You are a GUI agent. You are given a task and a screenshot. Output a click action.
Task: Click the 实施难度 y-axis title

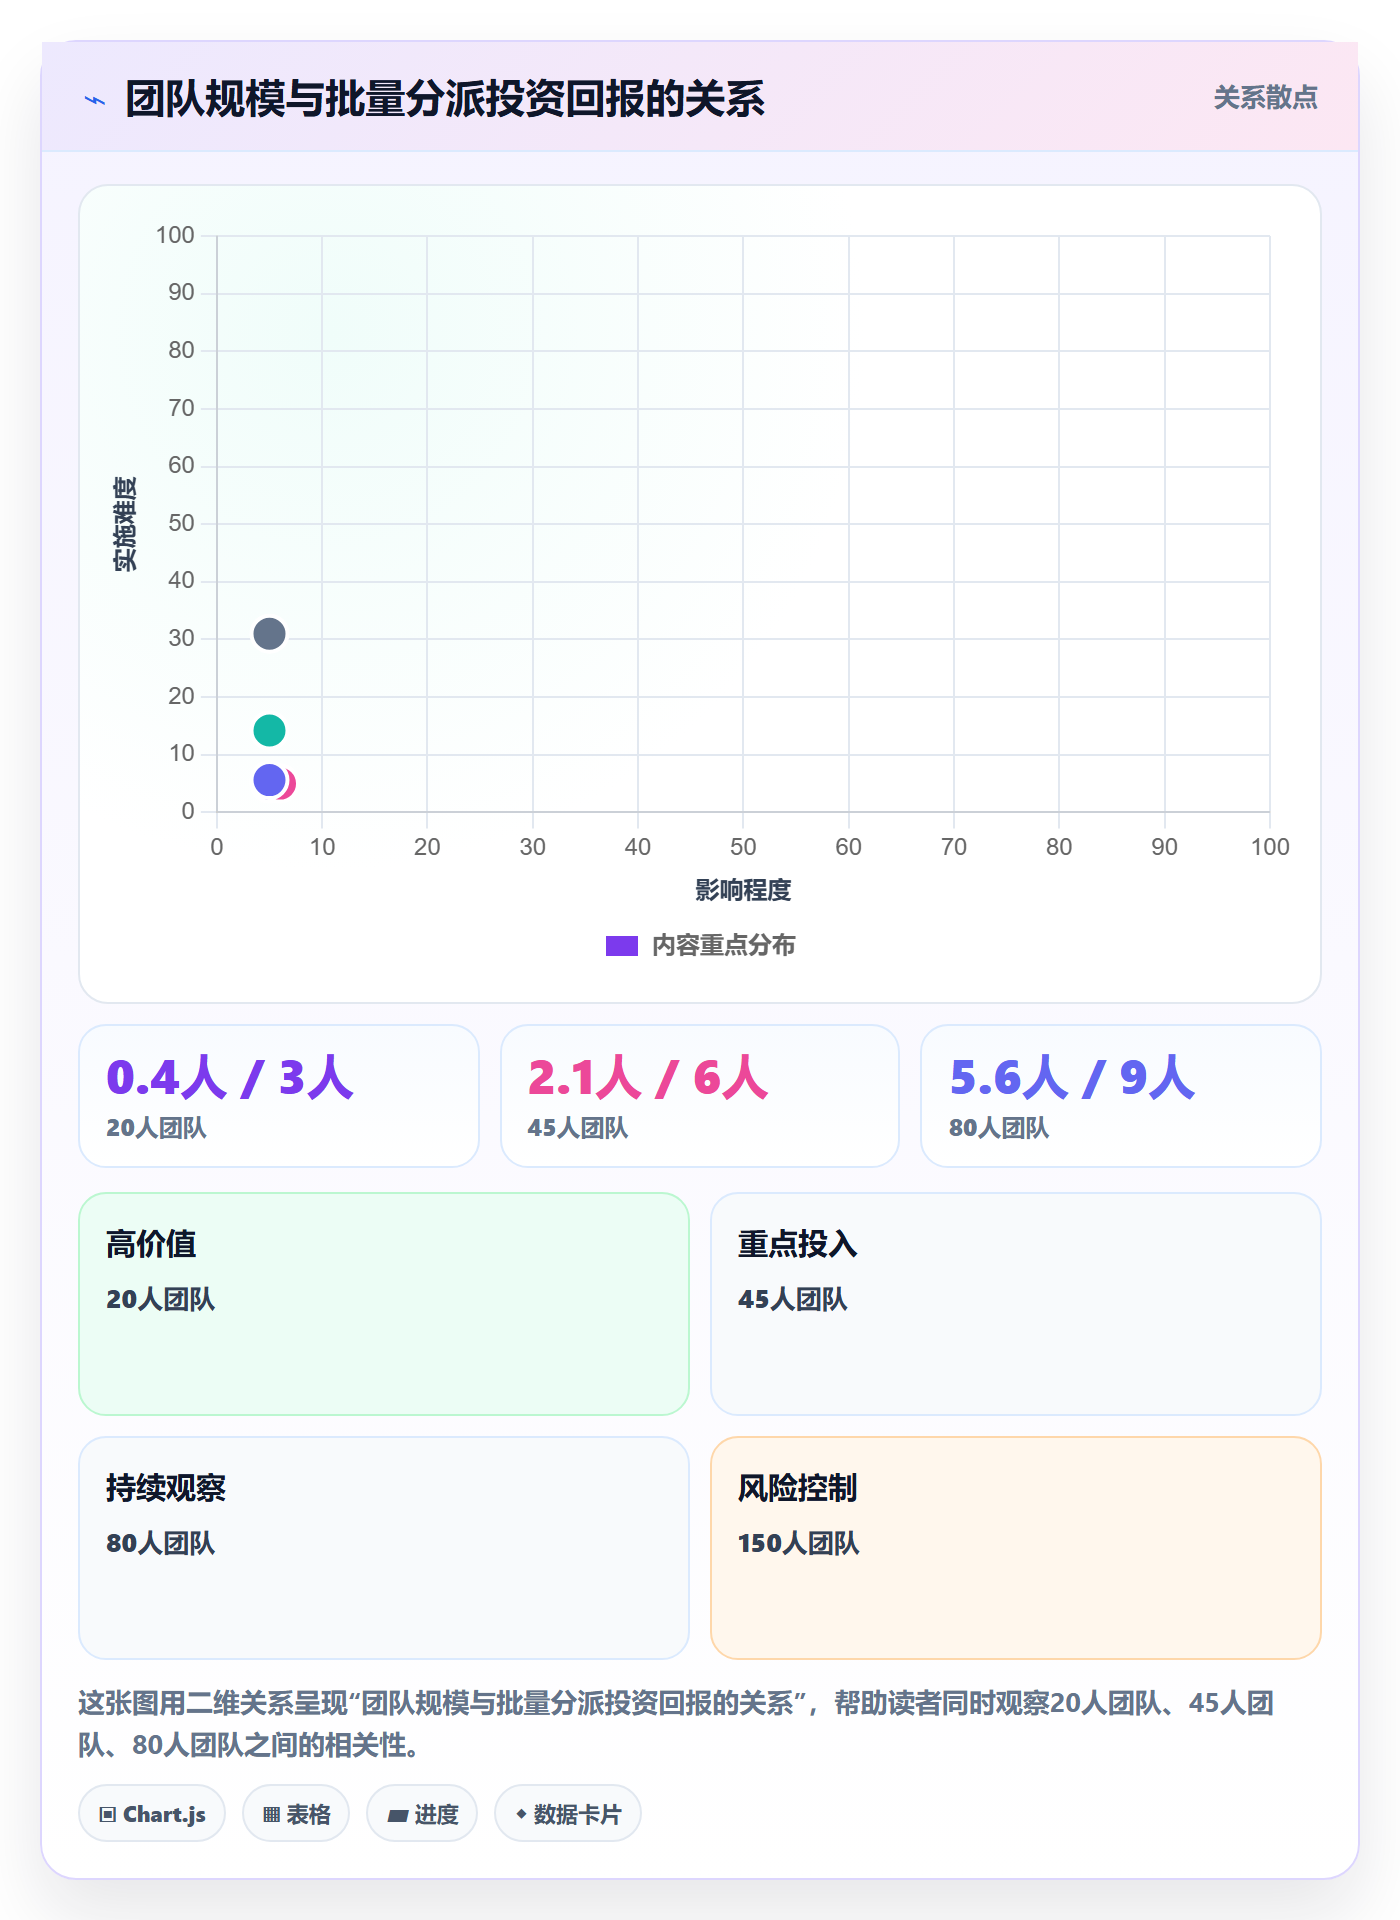[125, 524]
